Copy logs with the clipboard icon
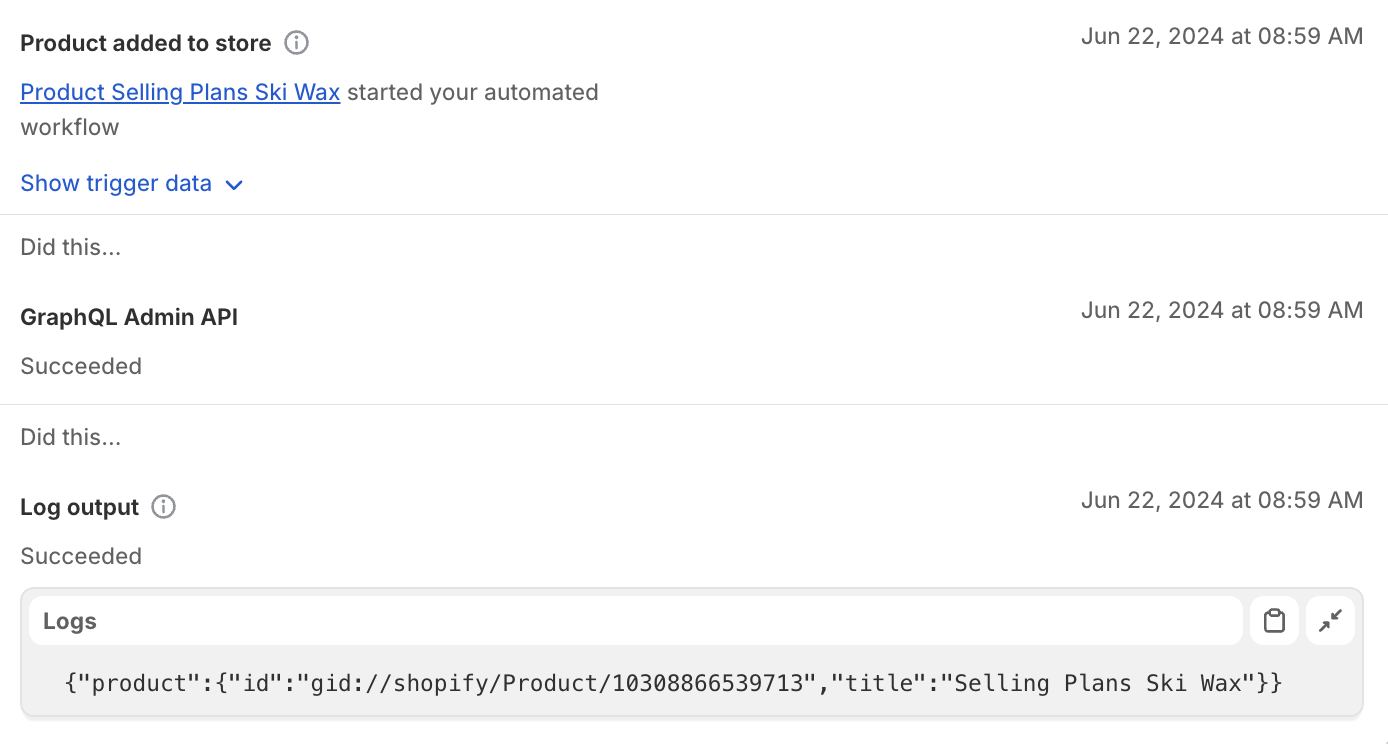 (x=1274, y=621)
